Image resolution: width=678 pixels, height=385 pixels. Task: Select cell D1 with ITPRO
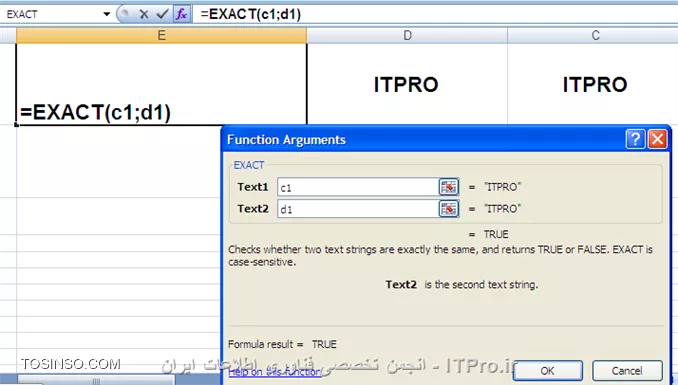pos(407,84)
